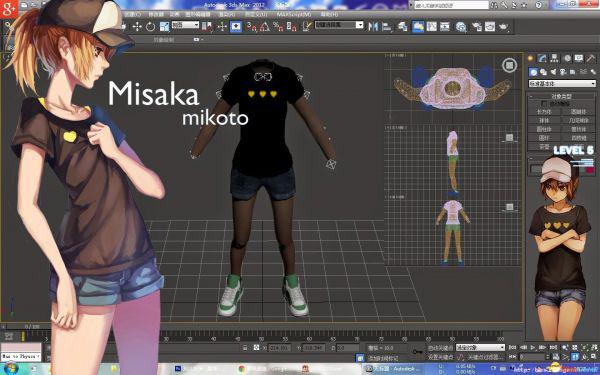Open the named selection sets dropdown
Screen dimensions: 600x375
coord(339,25)
